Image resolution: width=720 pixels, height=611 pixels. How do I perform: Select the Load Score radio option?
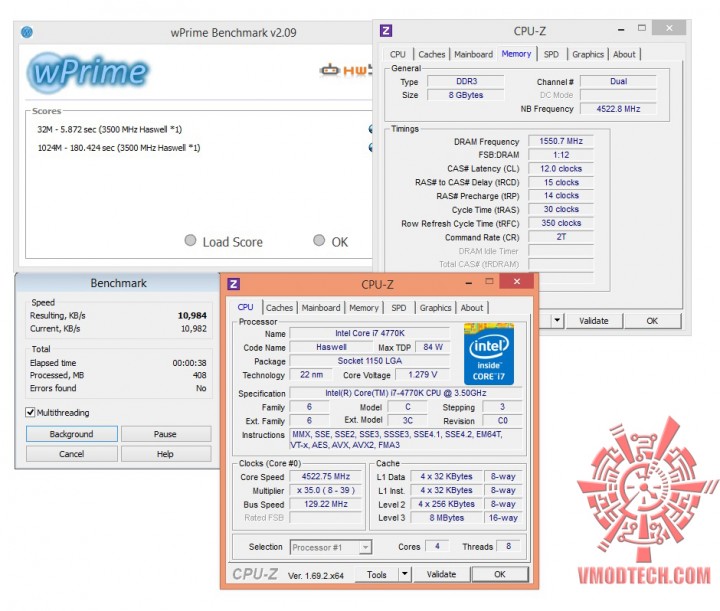(x=190, y=240)
